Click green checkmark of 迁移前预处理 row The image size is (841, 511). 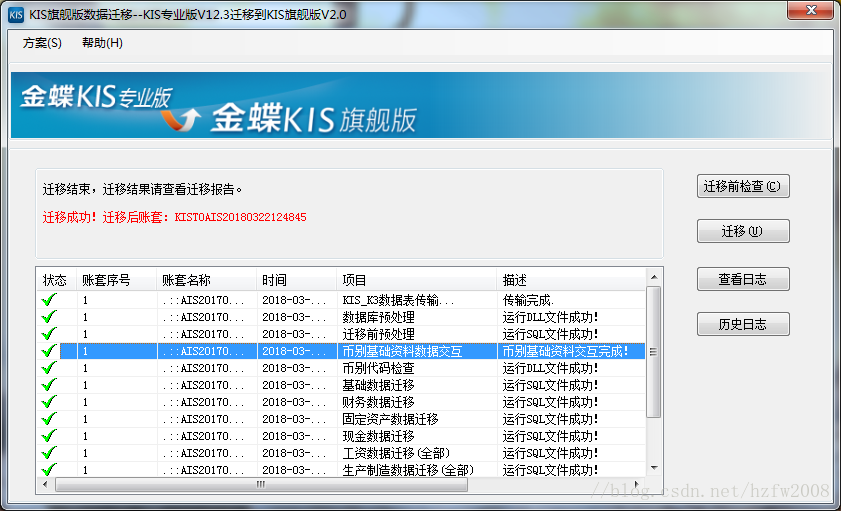[49, 335]
